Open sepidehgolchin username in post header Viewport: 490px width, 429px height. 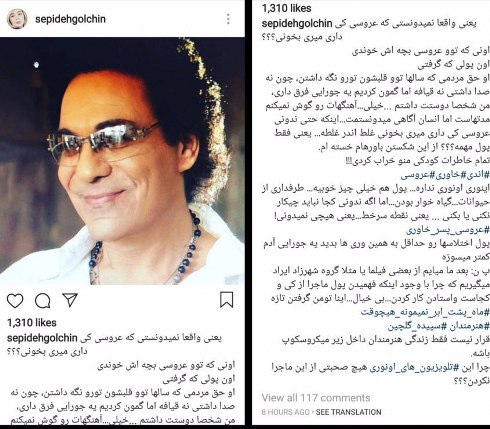coord(70,19)
